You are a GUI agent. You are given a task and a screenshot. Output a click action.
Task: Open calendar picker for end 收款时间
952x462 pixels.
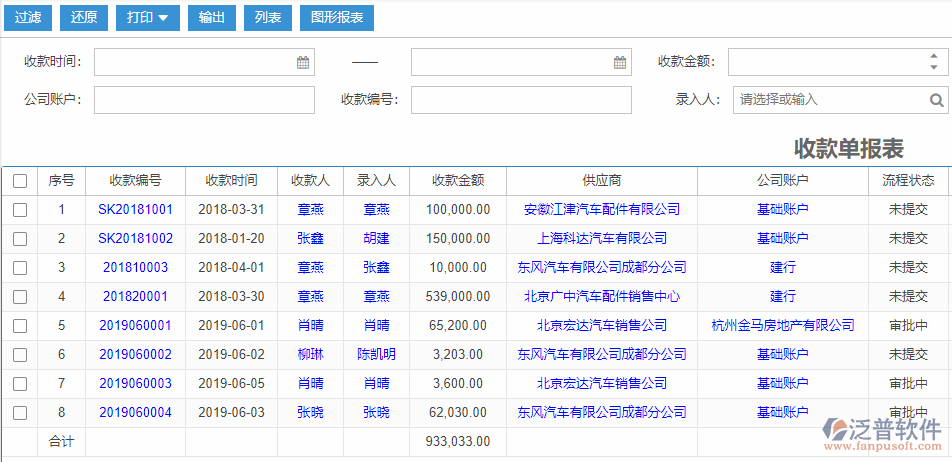tap(620, 62)
